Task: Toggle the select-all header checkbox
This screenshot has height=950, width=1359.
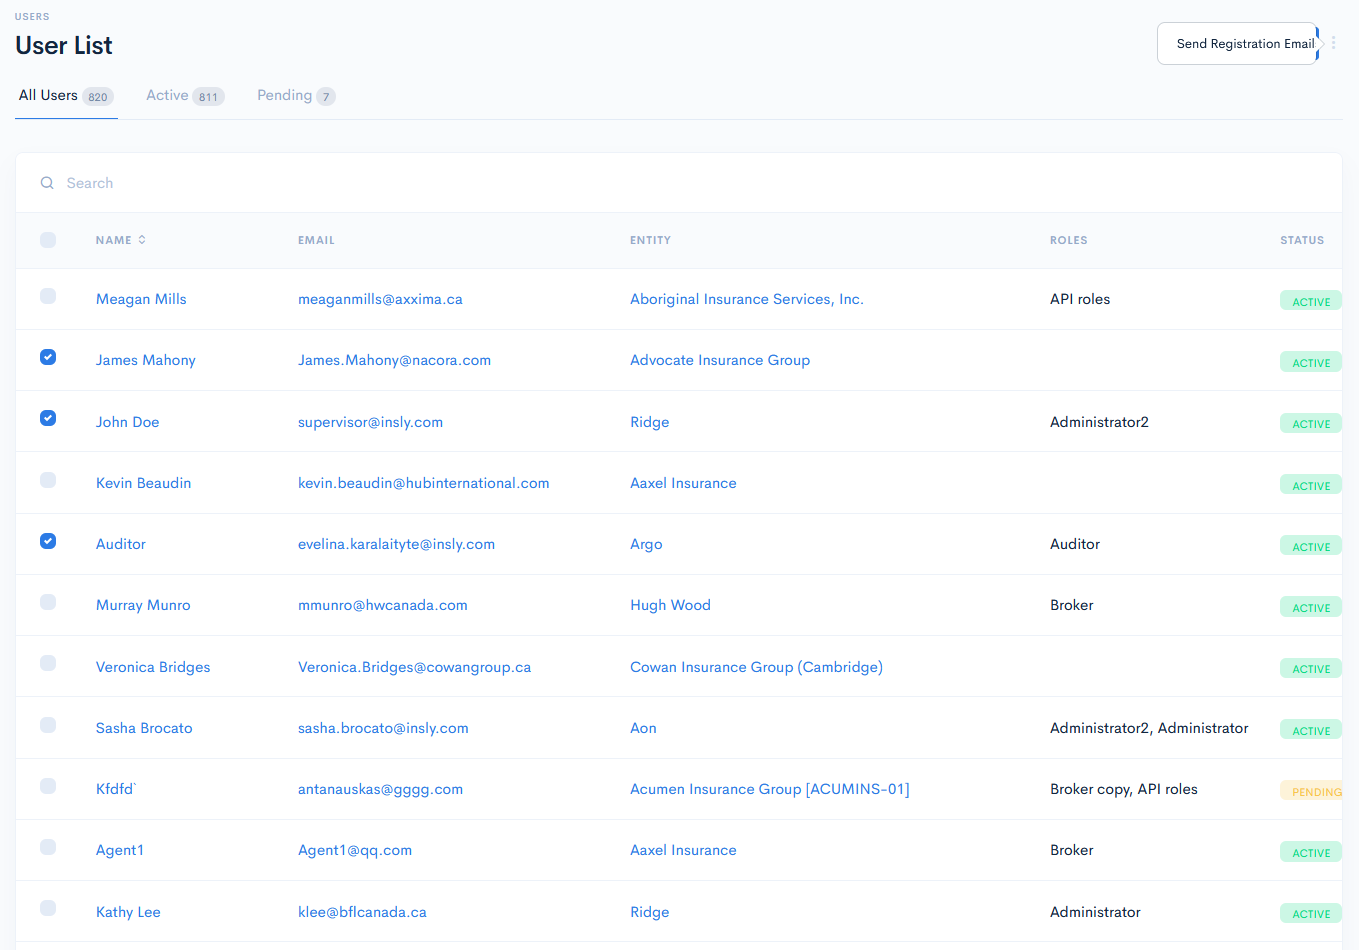Action: [48, 240]
